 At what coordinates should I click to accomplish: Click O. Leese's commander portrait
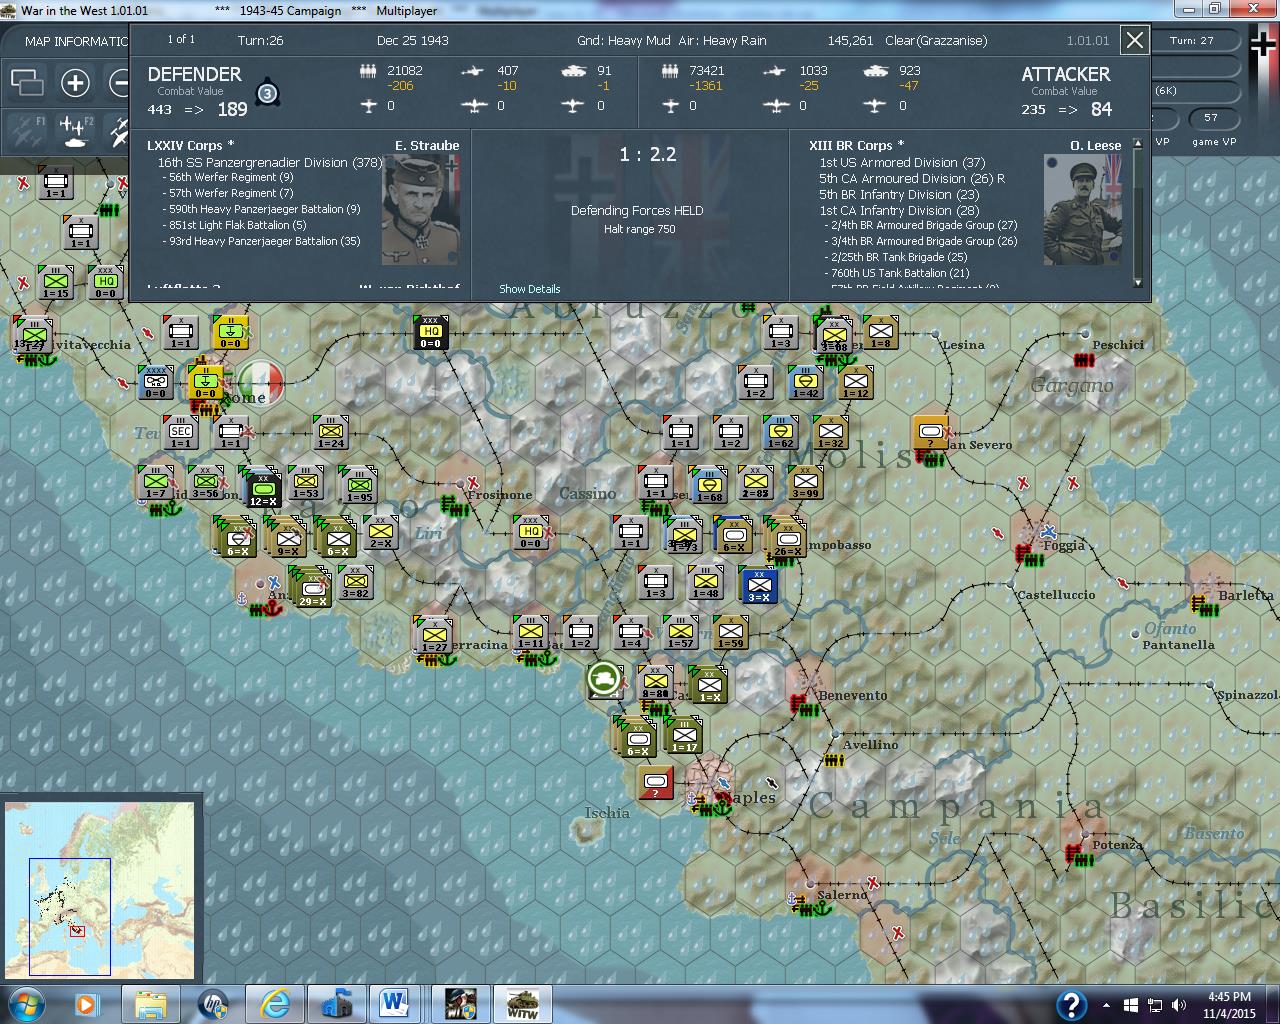click(x=1083, y=210)
